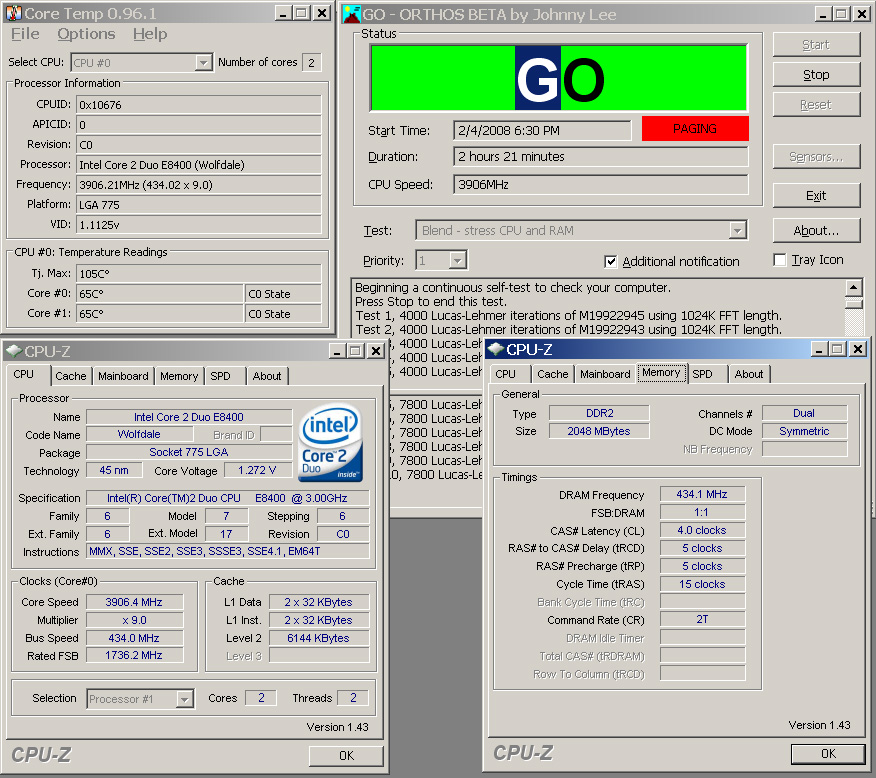Image resolution: width=876 pixels, height=778 pixels.
Task: Click the green GO status indicator
Action: coord(559,78)
